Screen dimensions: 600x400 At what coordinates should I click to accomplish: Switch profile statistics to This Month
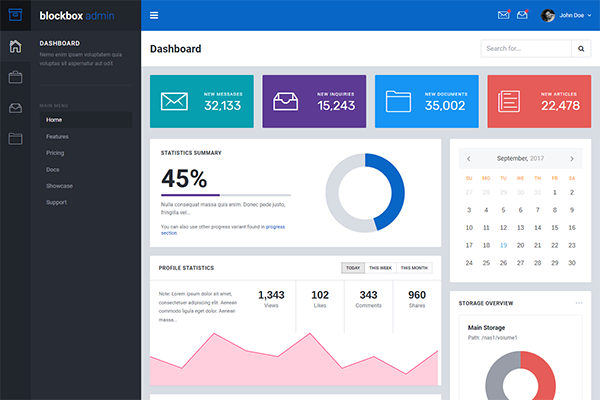[x=414, y=268]
